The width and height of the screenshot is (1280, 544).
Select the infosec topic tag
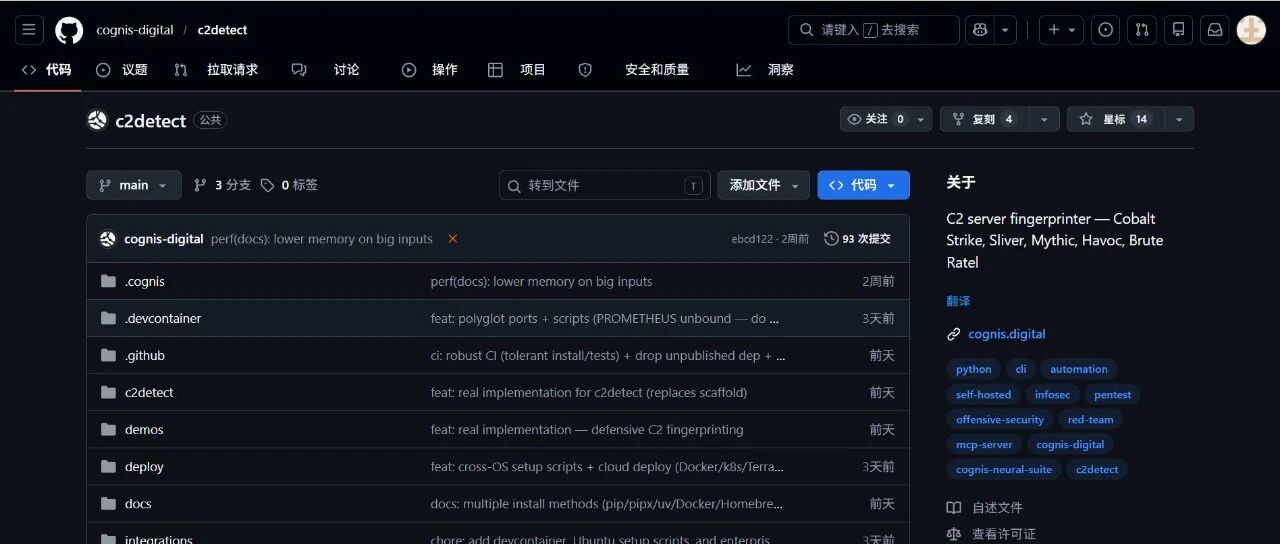coord(1052,394)
